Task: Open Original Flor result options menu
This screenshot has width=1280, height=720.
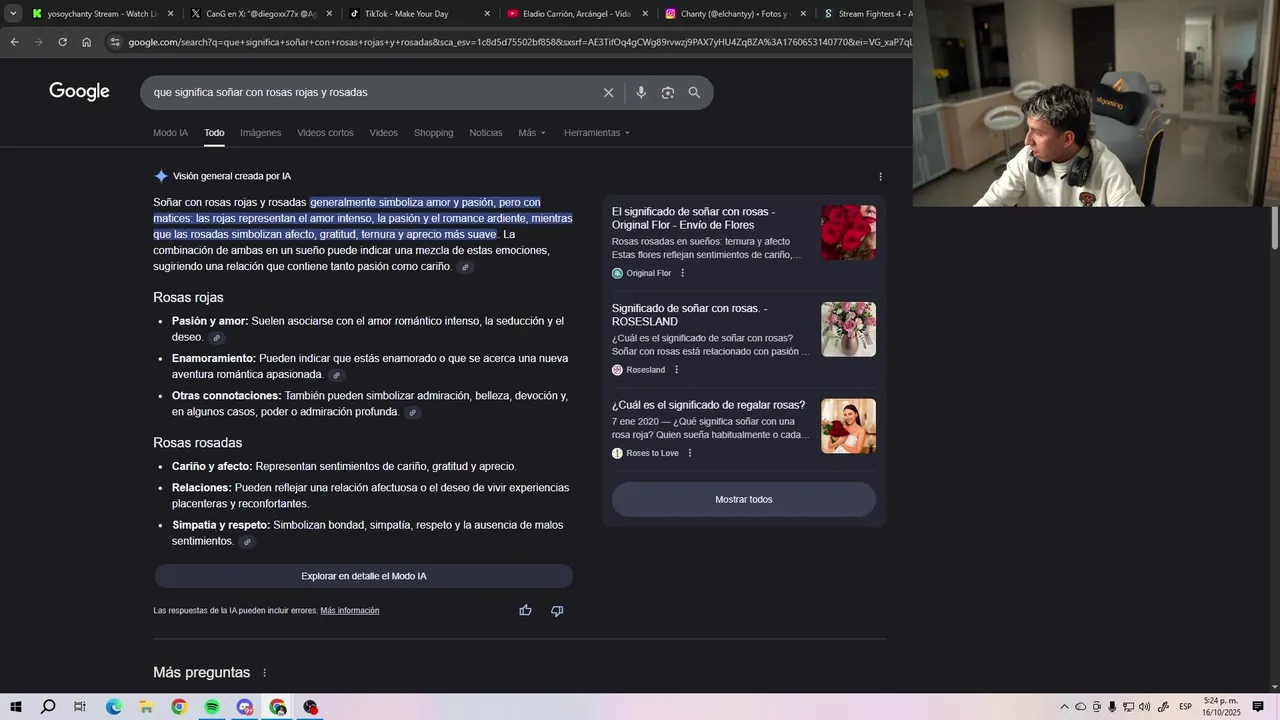Action: 683,273
